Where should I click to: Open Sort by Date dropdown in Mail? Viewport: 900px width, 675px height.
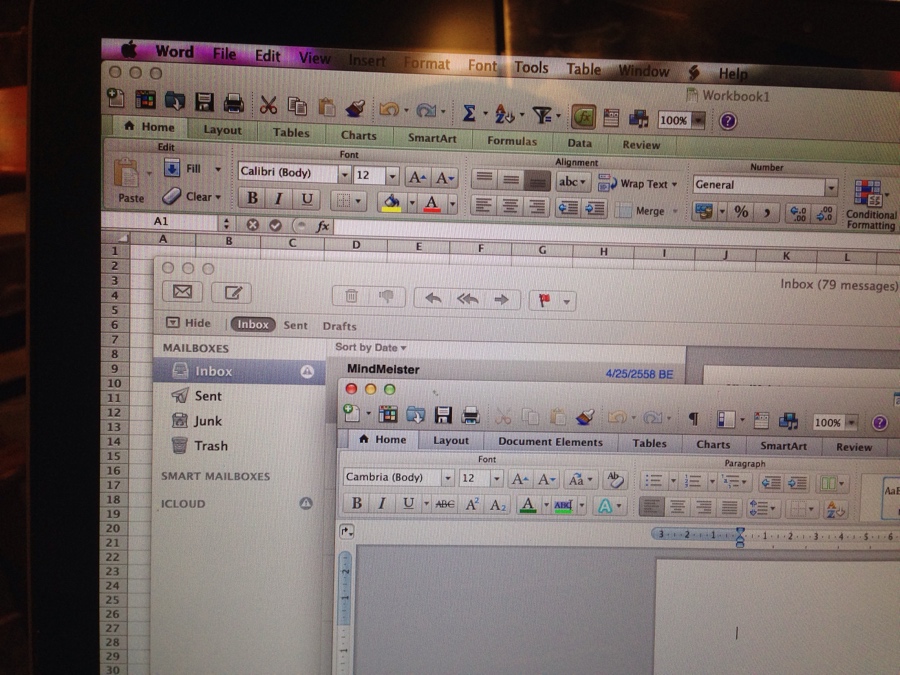[371, 347]
